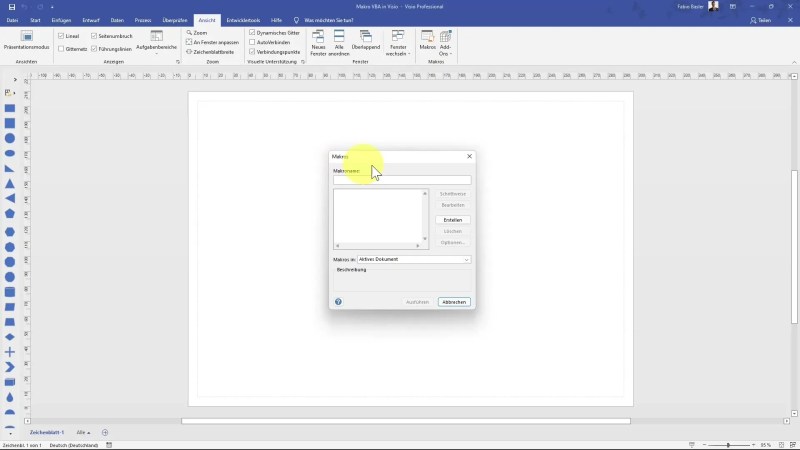
Task: Select the circle shape in sidebar
Action: pos(10,138)
